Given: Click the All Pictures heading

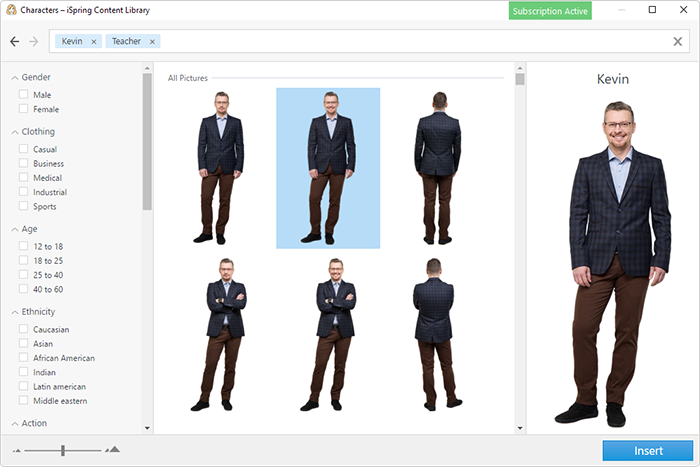Looking at the screenshot, I should click(x=188, y=78).
